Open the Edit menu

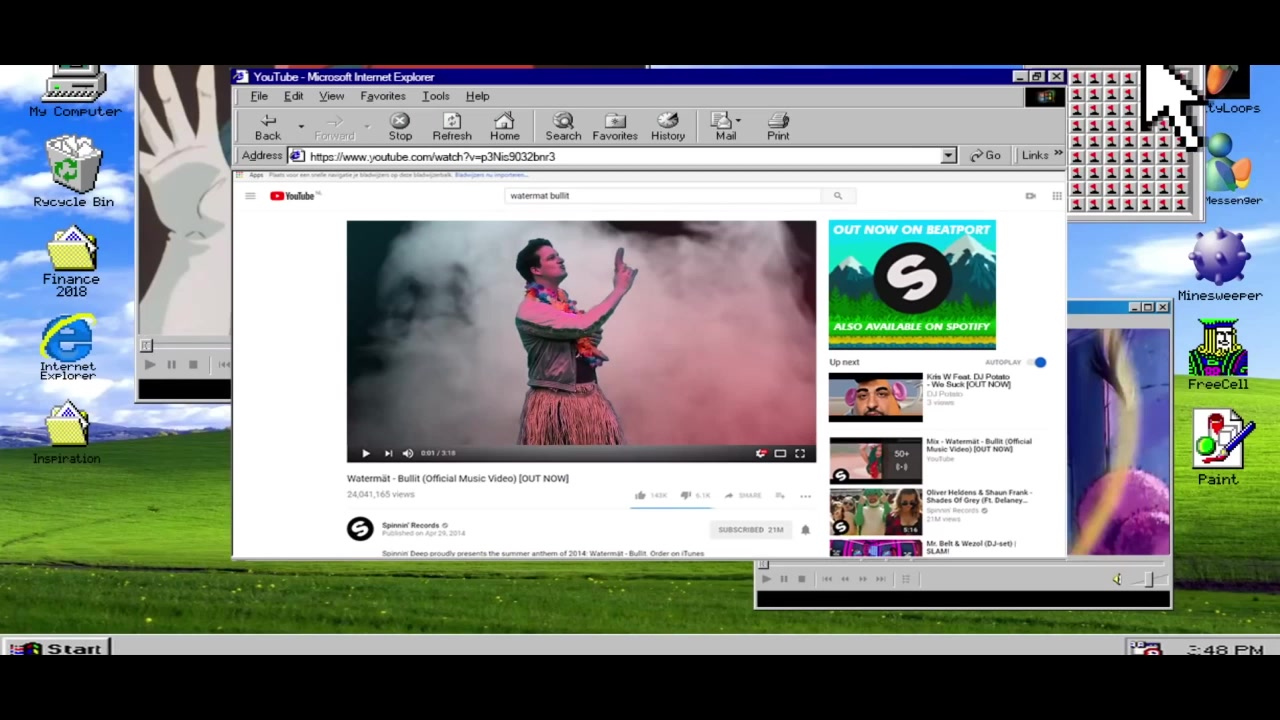(x=293, y=96)
